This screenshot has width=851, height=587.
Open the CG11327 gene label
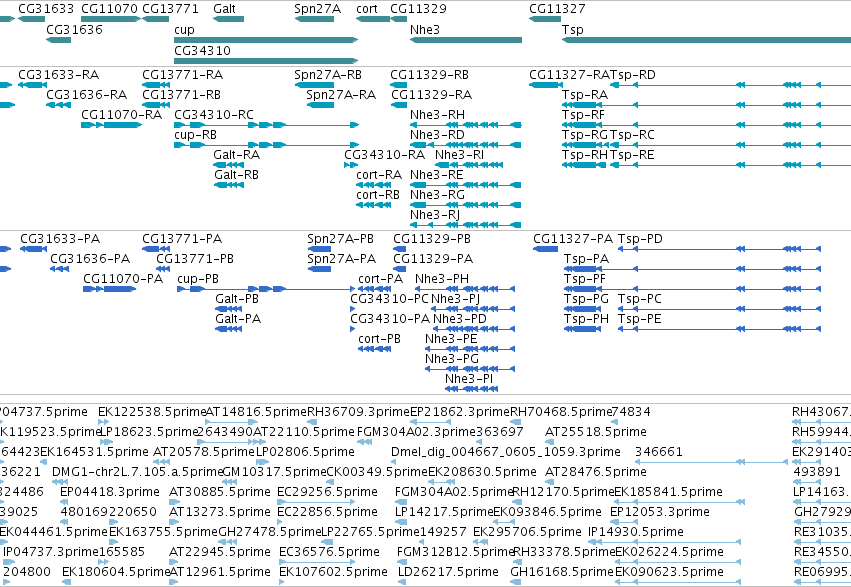pos(557,9)
